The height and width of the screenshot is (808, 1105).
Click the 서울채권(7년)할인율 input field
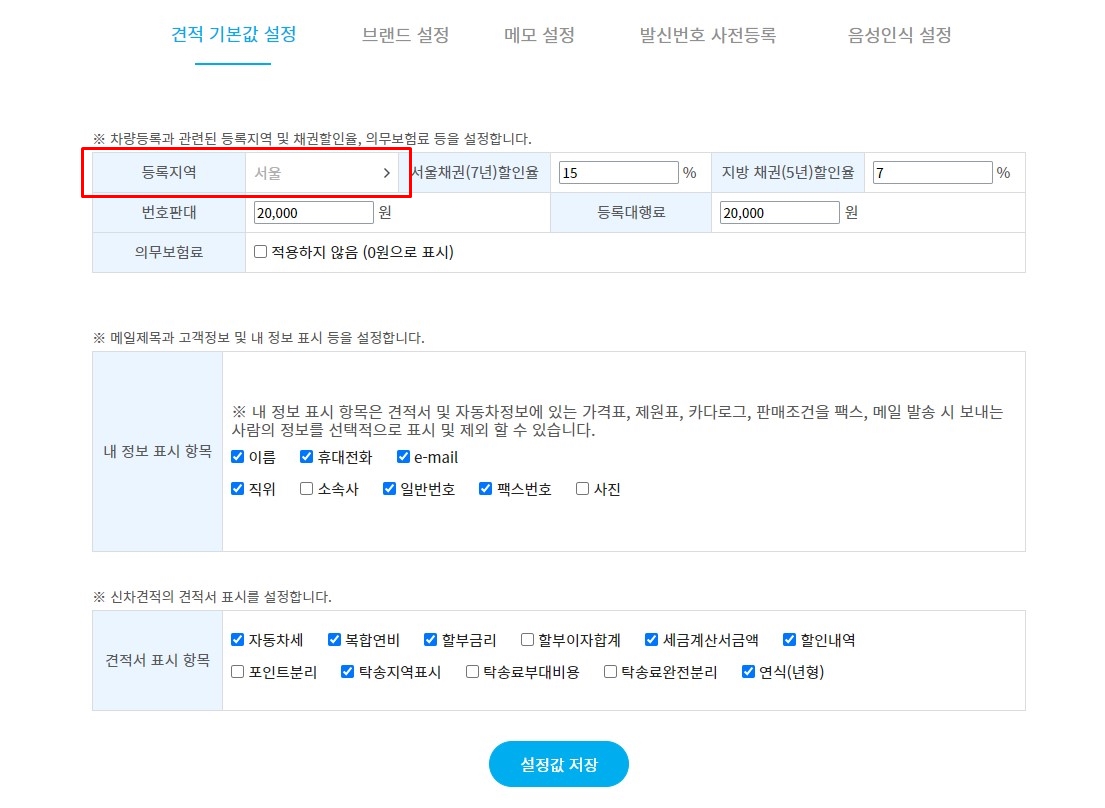coord(618,173)
